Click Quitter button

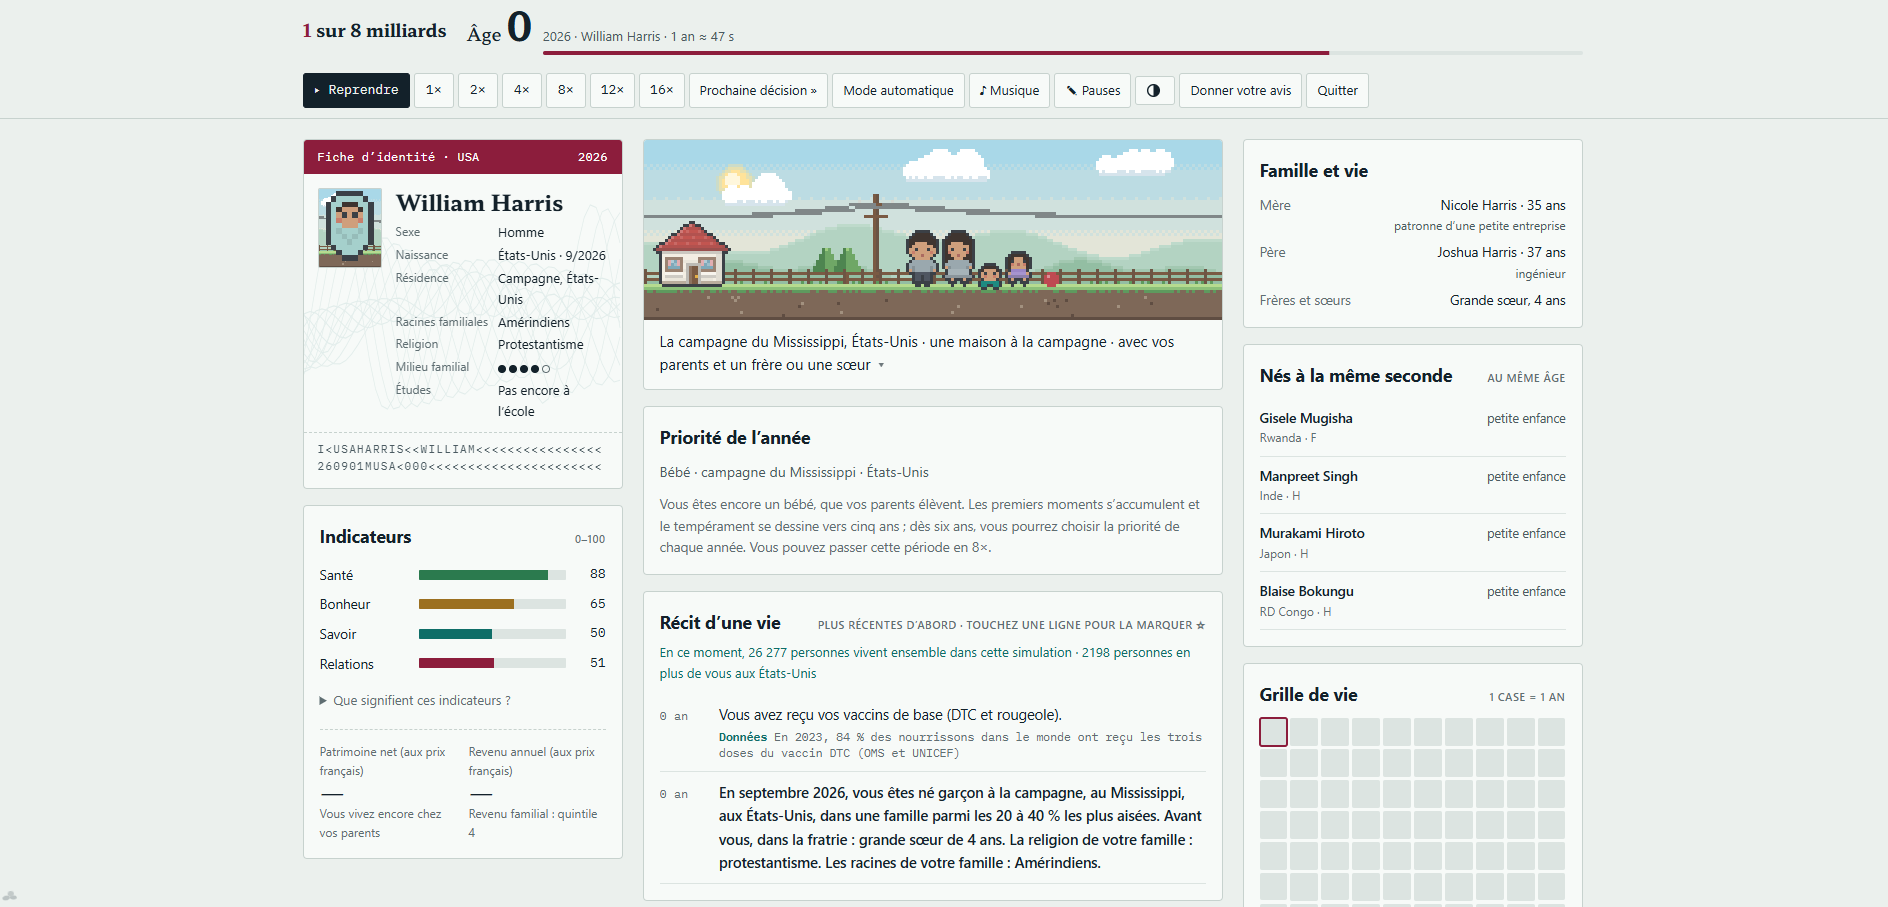(1337, 90)
